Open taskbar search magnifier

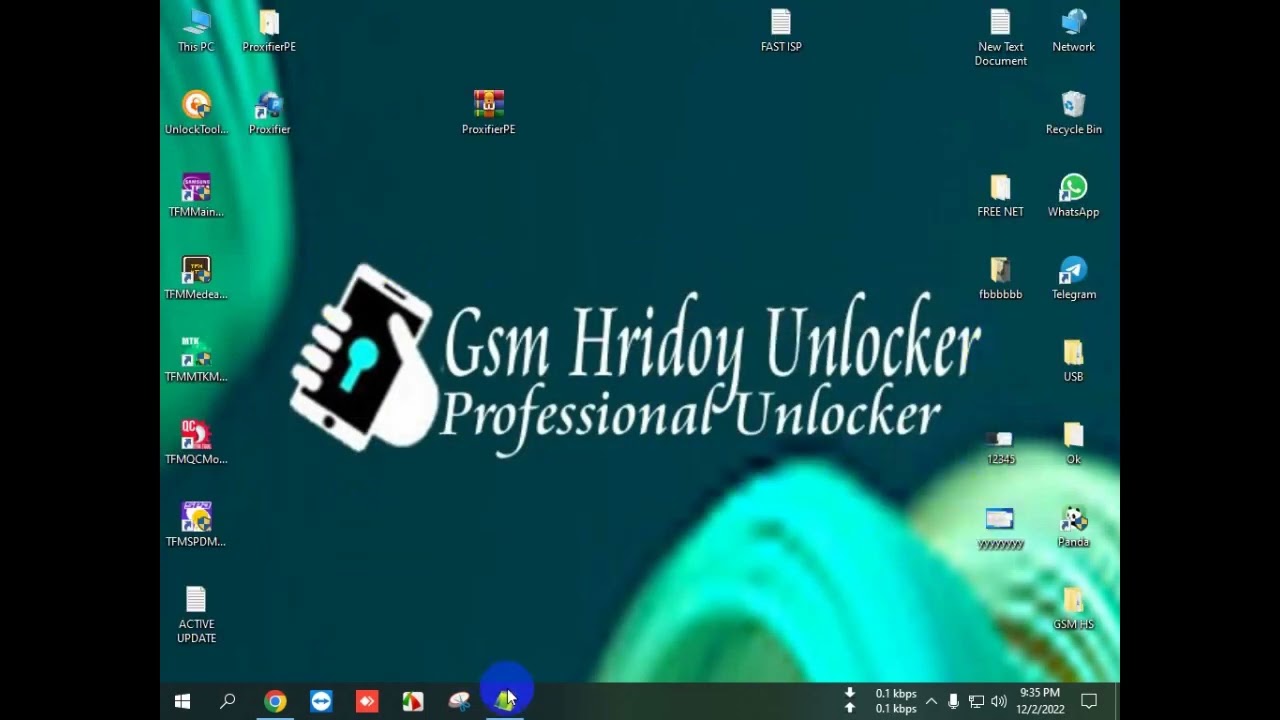point(228,701)
